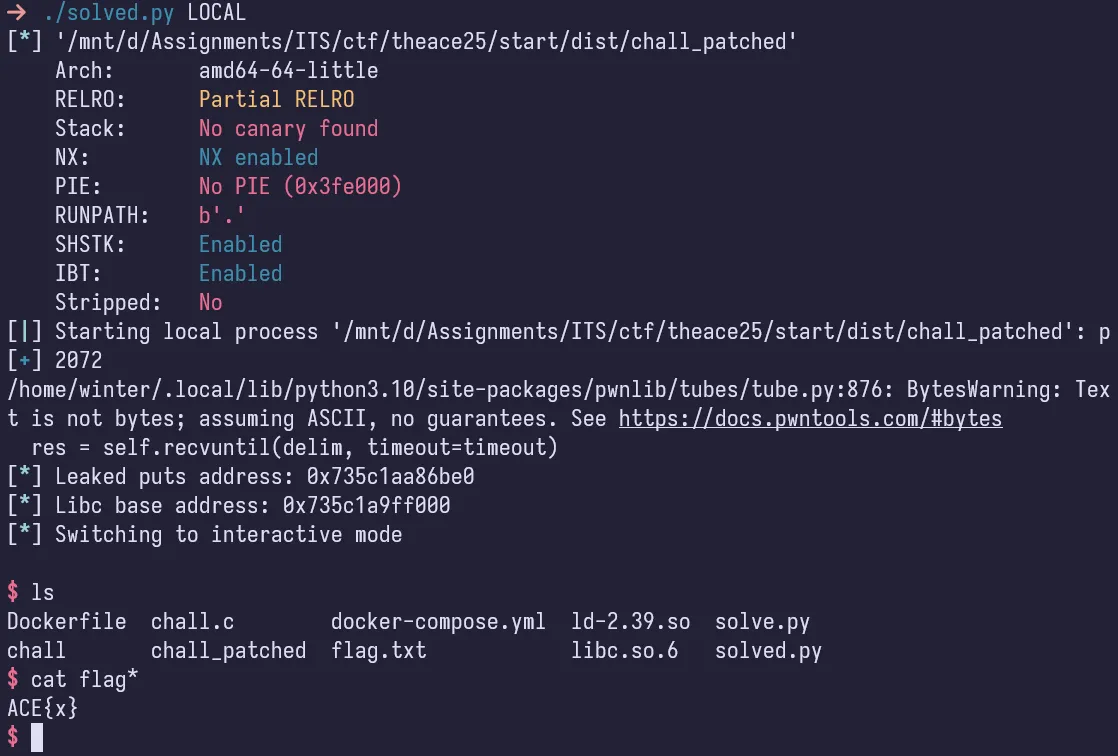Viewport: 1118px width, 756px height.
Task: Click the leaked puts address 0x735c1aa86be0
Action: pyautogui.click(x=378, y=476)
